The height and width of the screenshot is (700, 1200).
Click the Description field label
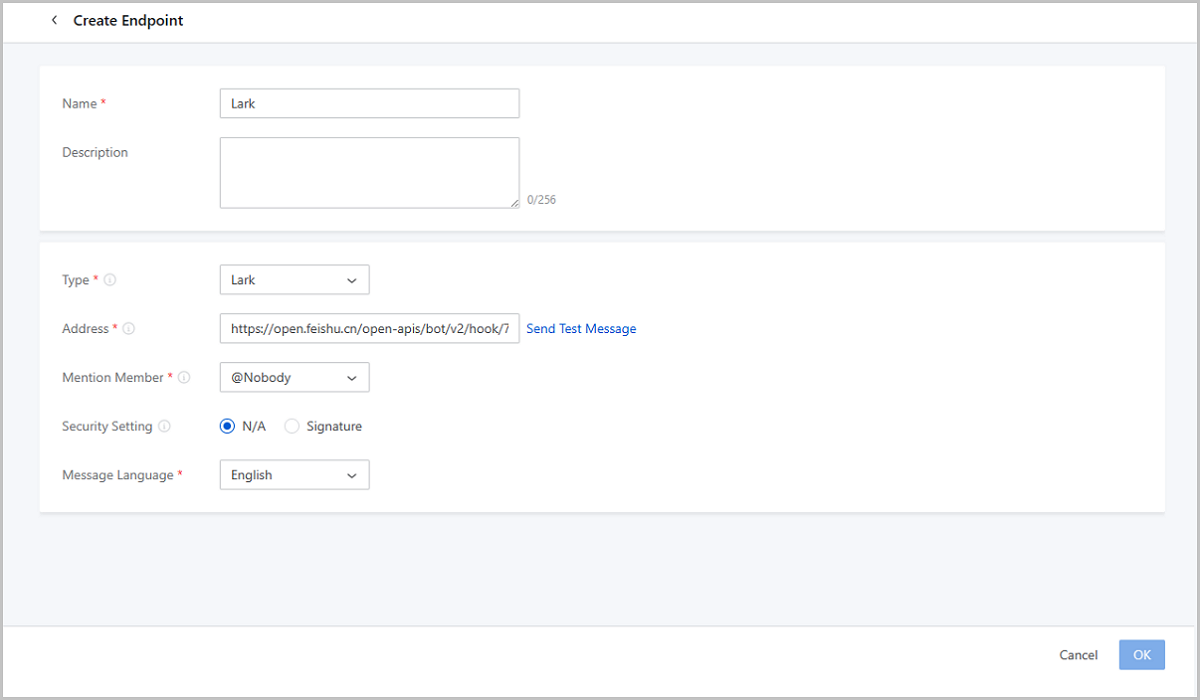pos(95,152)
